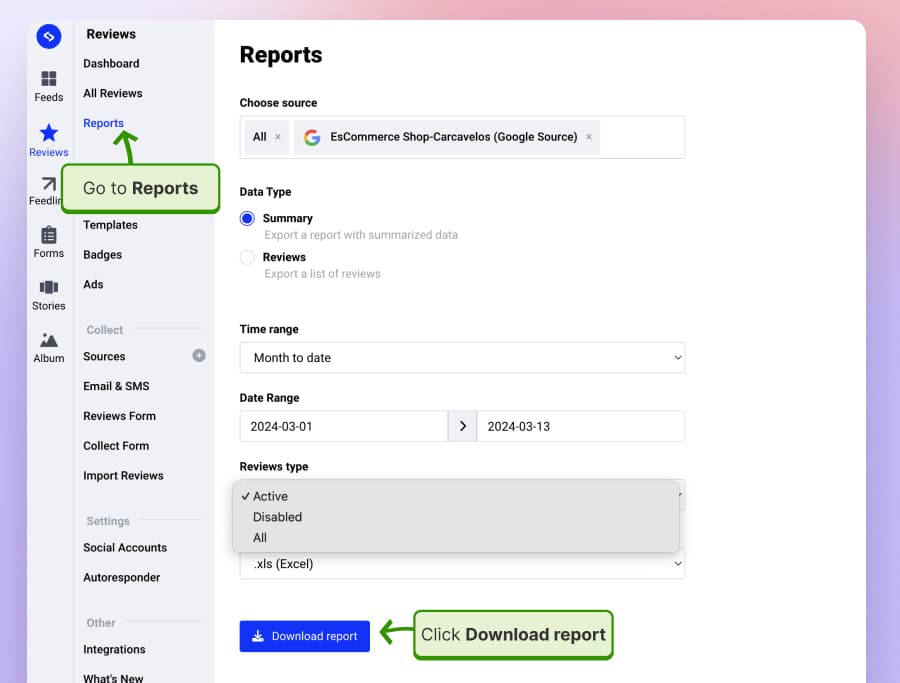
Task: Open the Collect Form page
Action: tap(116, 446)
